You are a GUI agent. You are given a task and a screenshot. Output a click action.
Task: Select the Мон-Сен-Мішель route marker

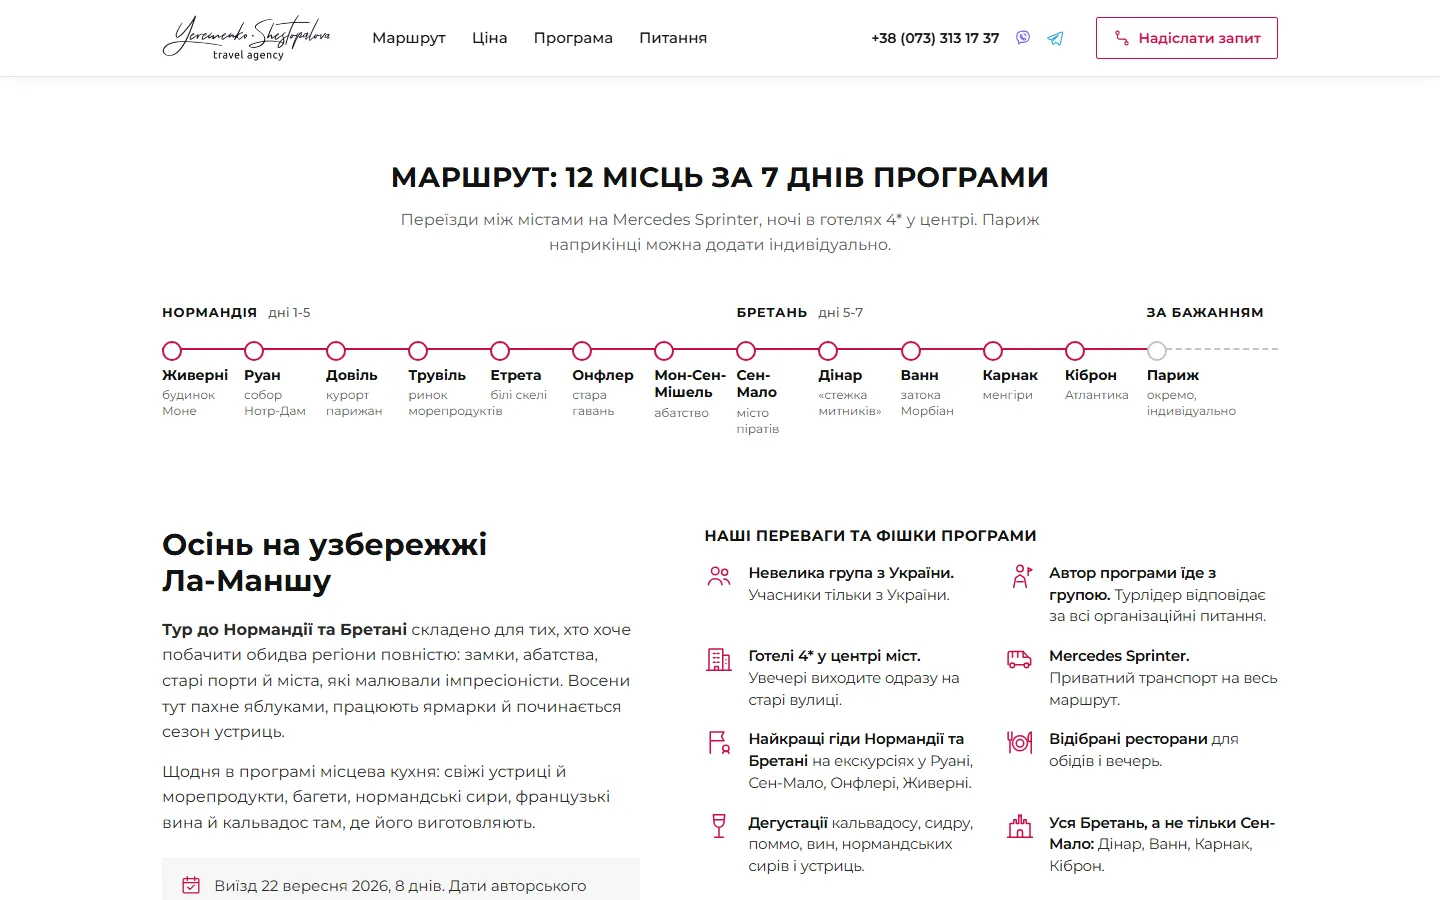pyautogui.click(x=664, y=351)
